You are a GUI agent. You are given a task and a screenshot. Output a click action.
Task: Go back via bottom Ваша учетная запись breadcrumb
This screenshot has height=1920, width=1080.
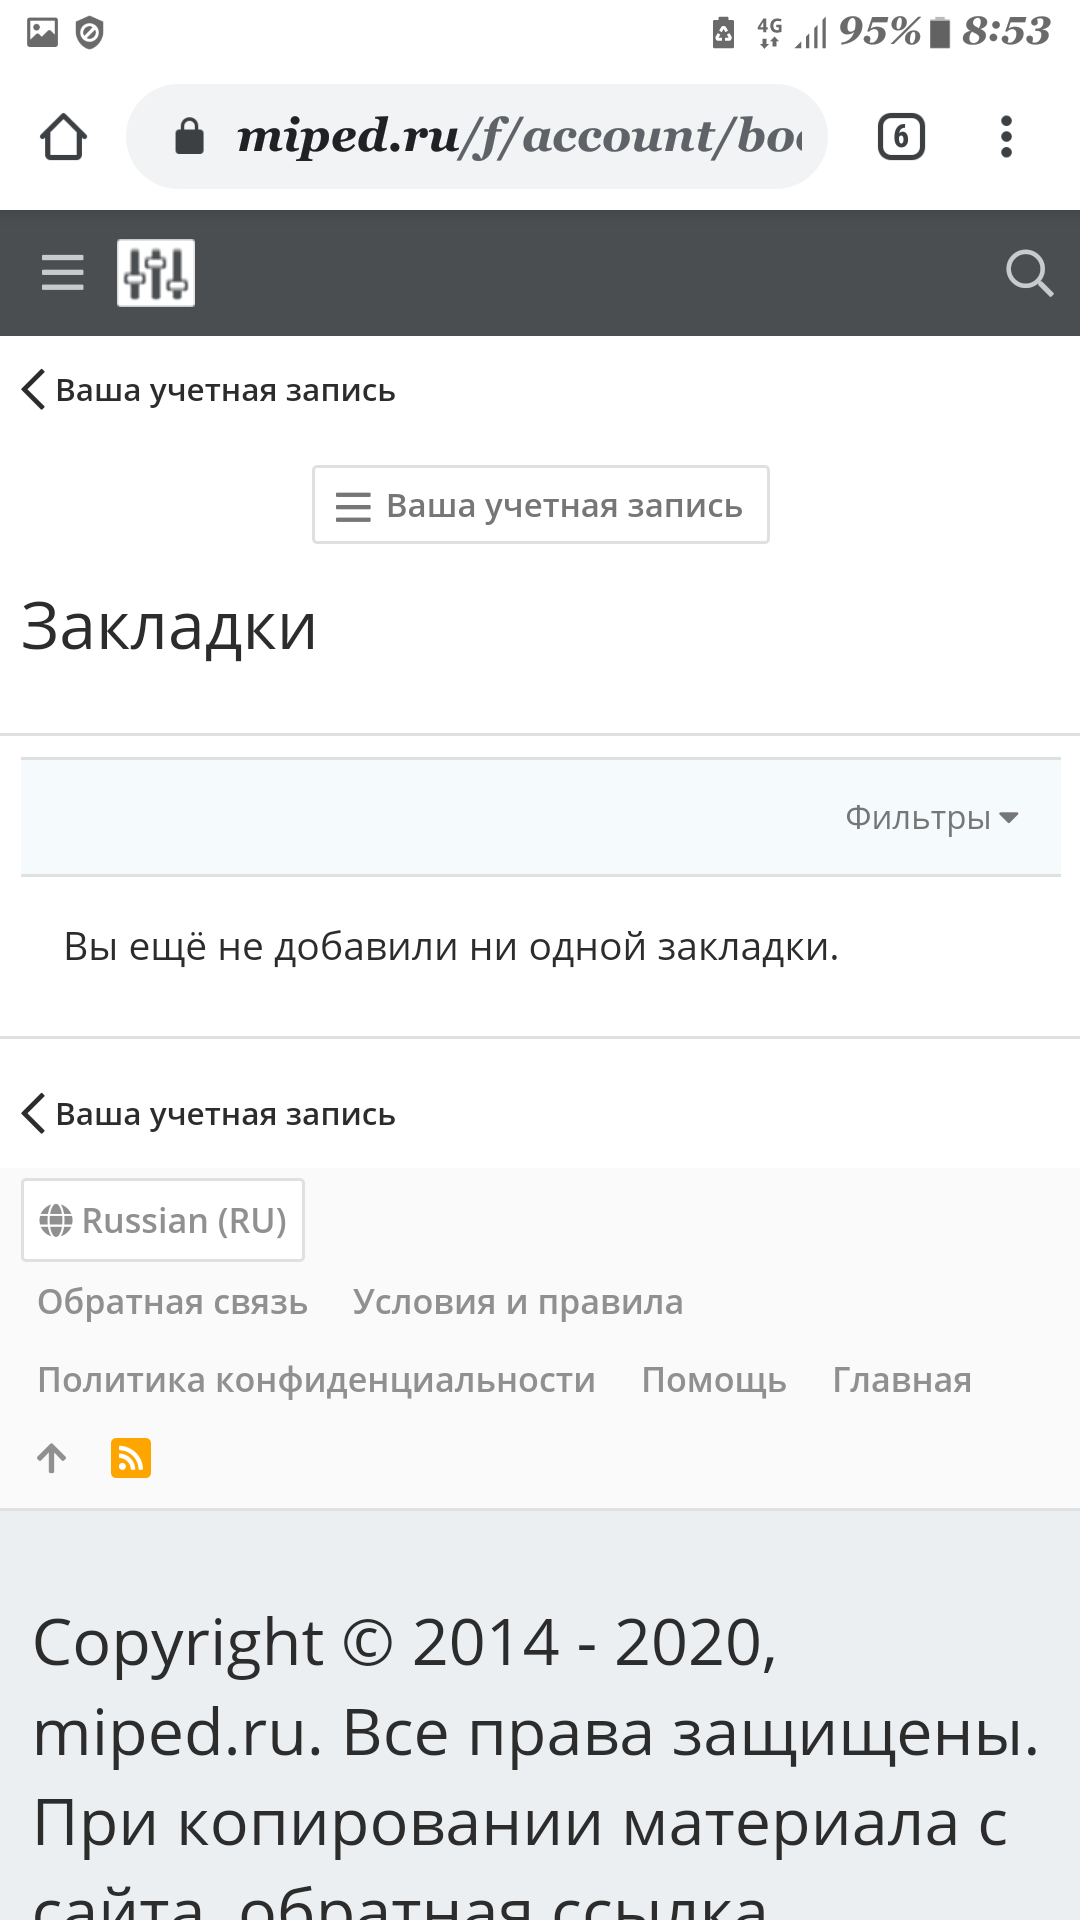[208, 1114]
